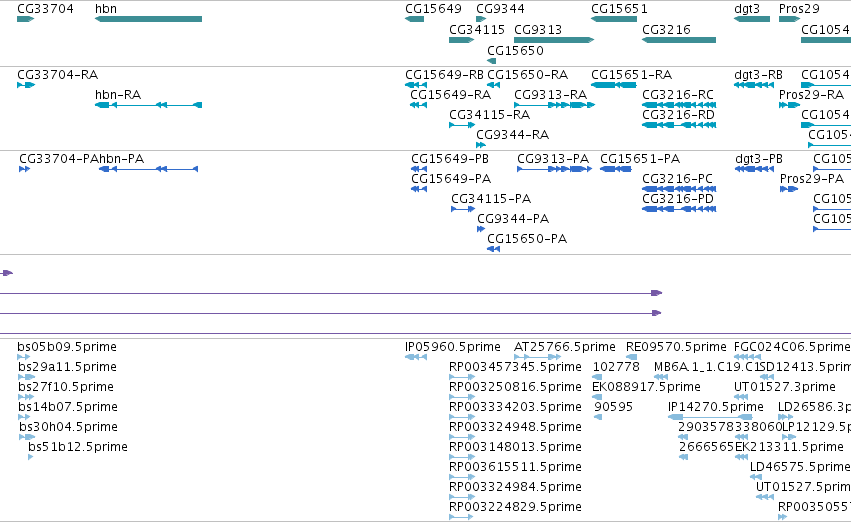This screenshot has width=851, height=522.
Task: Open the dgt3 gene label
Action: (747, 9)
